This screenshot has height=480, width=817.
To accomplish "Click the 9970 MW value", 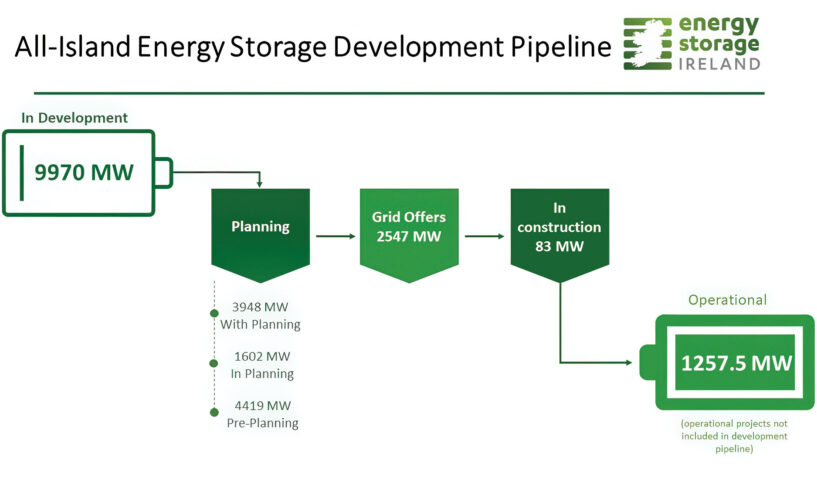I will pos(84,172).
